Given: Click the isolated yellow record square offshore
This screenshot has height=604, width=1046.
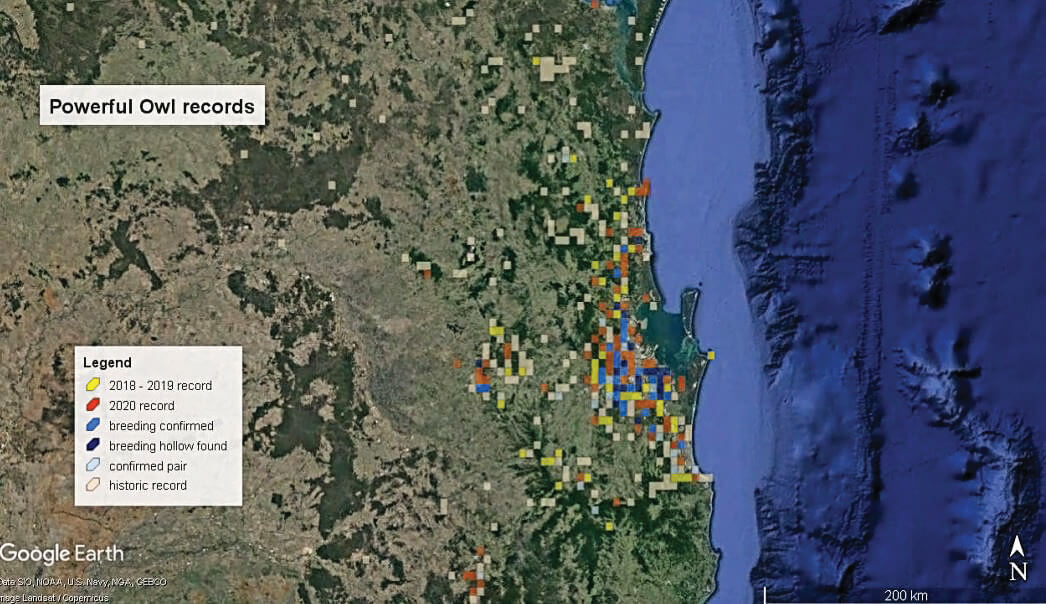Looking at the screenshot, I should point(711,354).
